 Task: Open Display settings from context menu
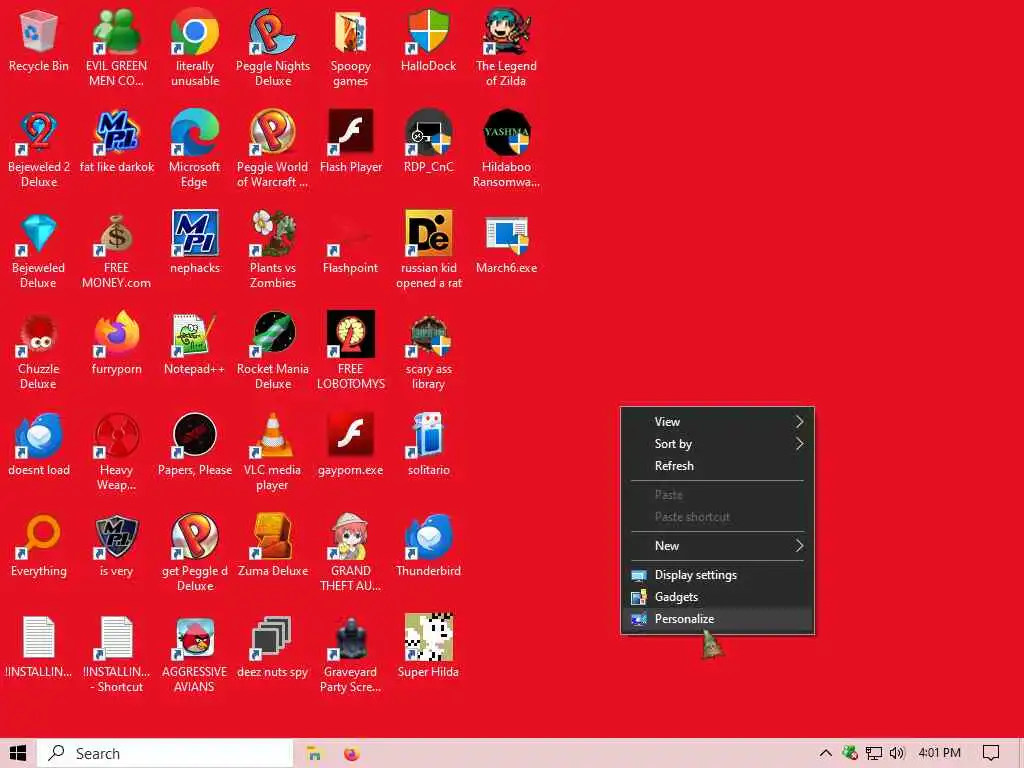click(717, 575)
